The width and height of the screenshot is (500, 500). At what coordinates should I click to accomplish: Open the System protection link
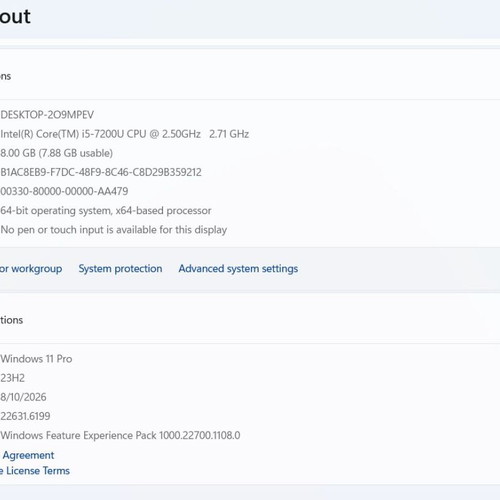(120, 269)
